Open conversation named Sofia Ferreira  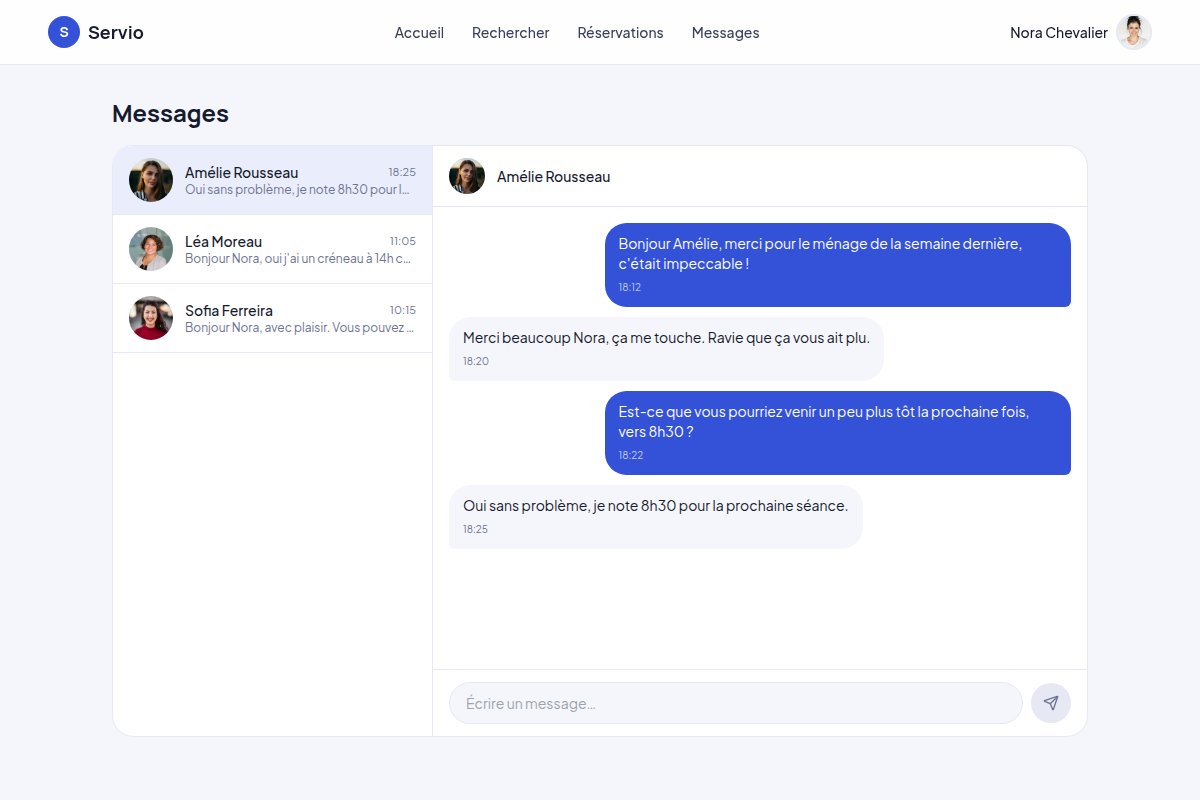[x=273, y=318]
